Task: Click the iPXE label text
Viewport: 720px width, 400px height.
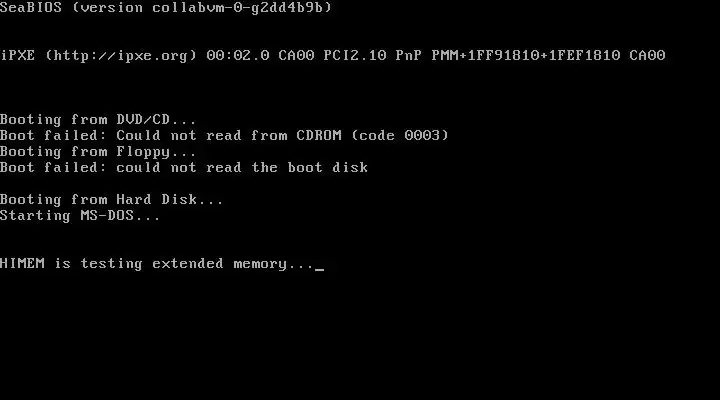Action: pyautogui.click(x=17, y=56)
